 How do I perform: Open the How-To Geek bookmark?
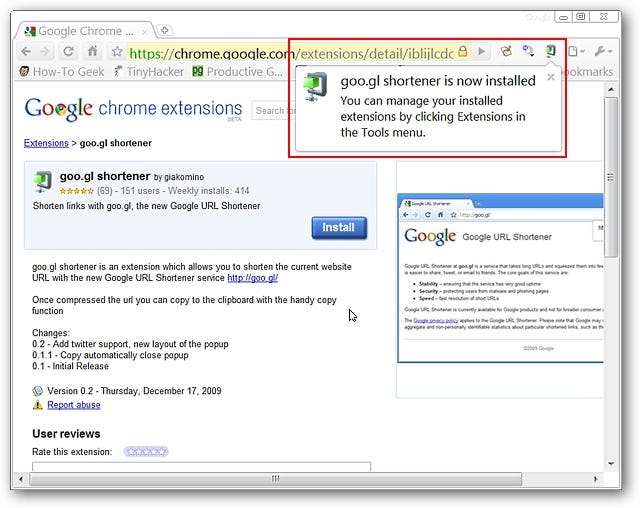[62, 72]
